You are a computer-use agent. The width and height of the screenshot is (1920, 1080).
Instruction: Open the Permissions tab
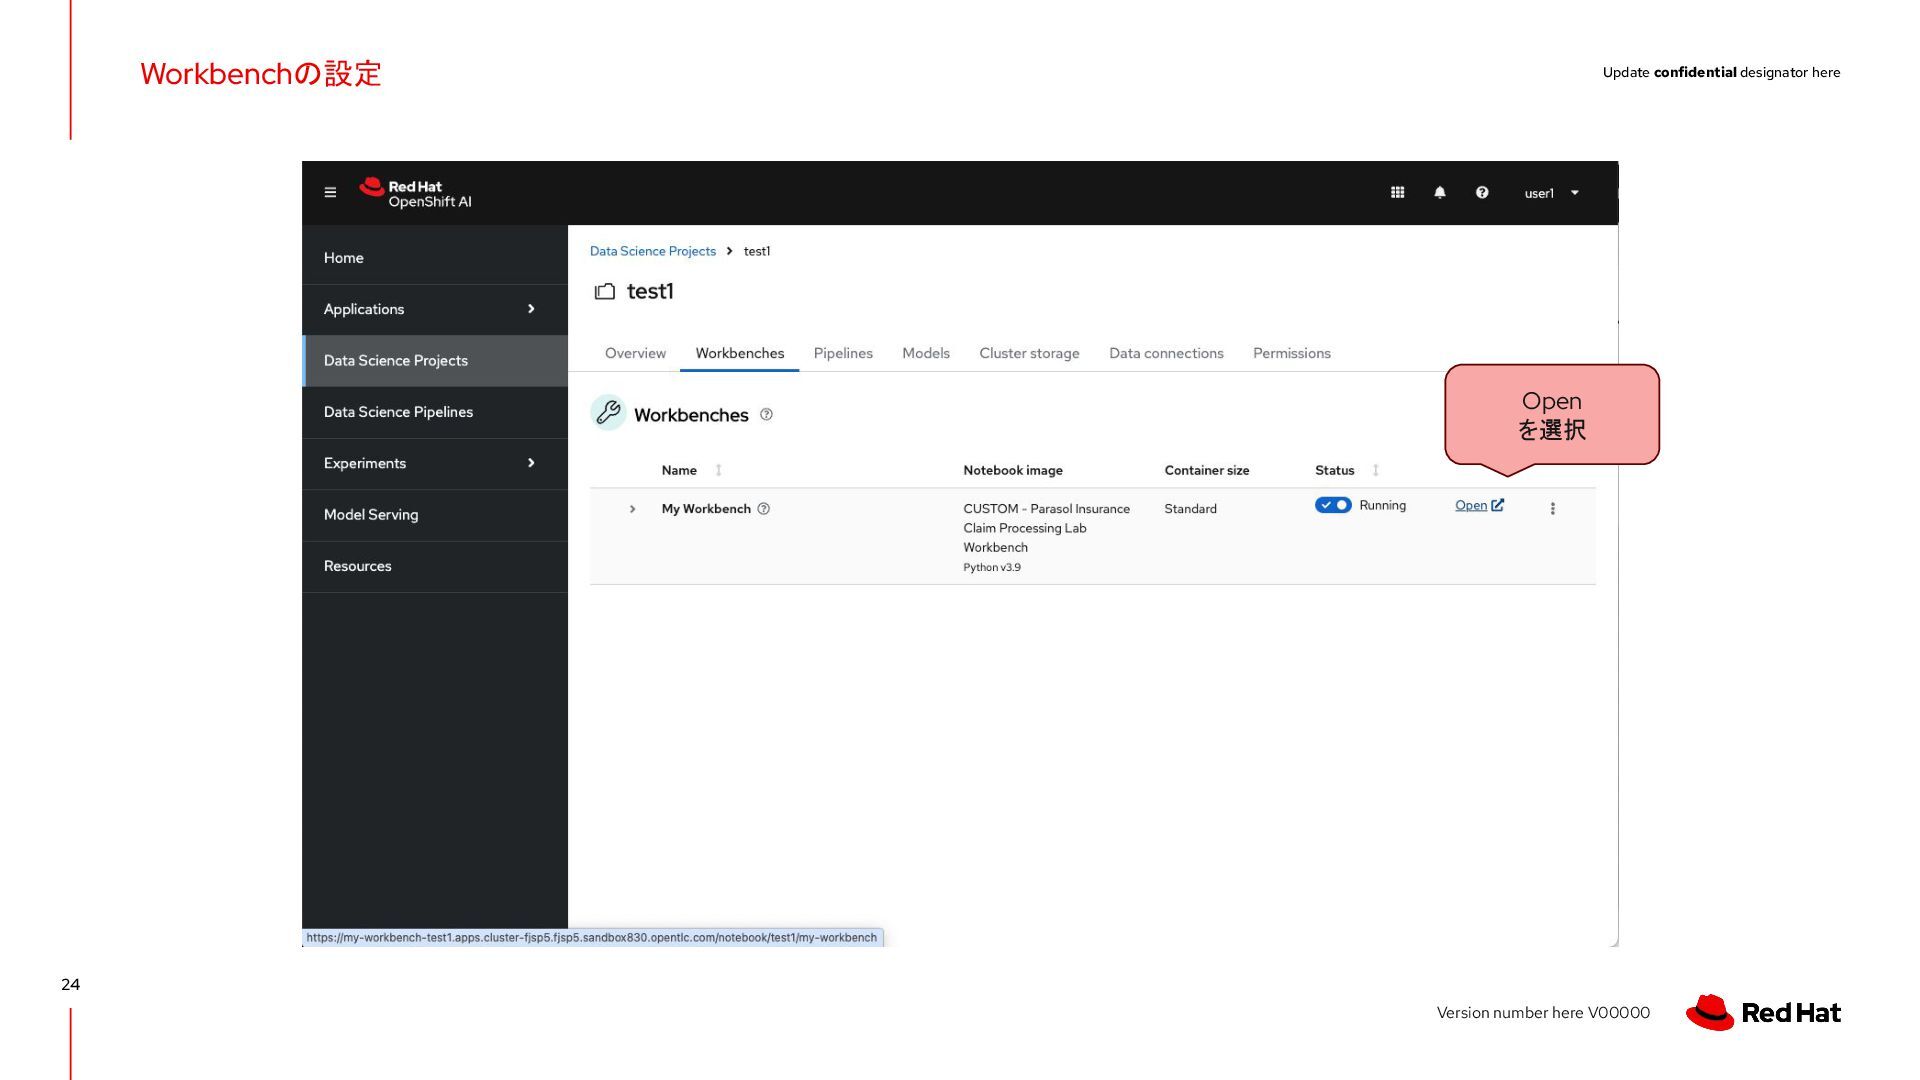click(x=1291, y=353)
